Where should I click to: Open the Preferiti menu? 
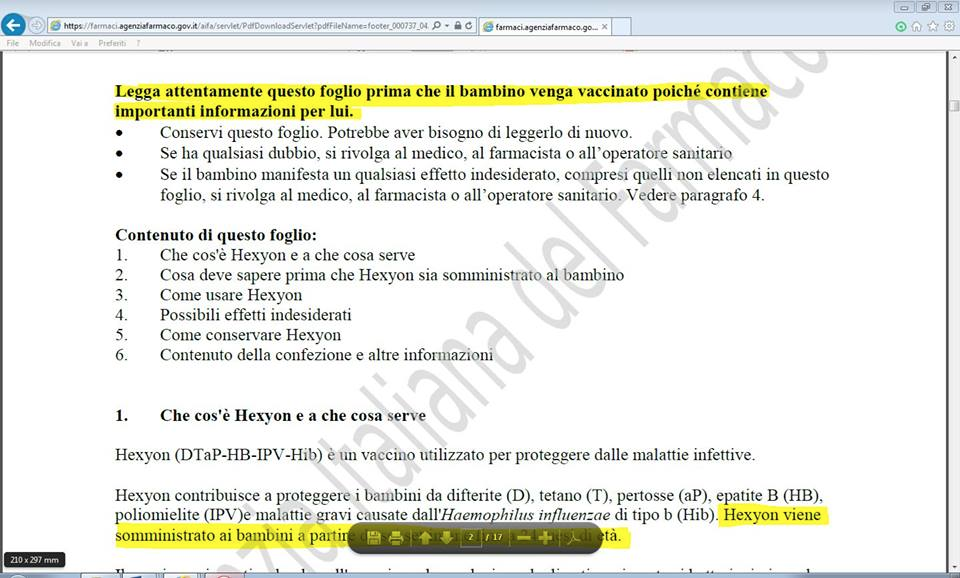pyautogui.click(x=112, y=43)
